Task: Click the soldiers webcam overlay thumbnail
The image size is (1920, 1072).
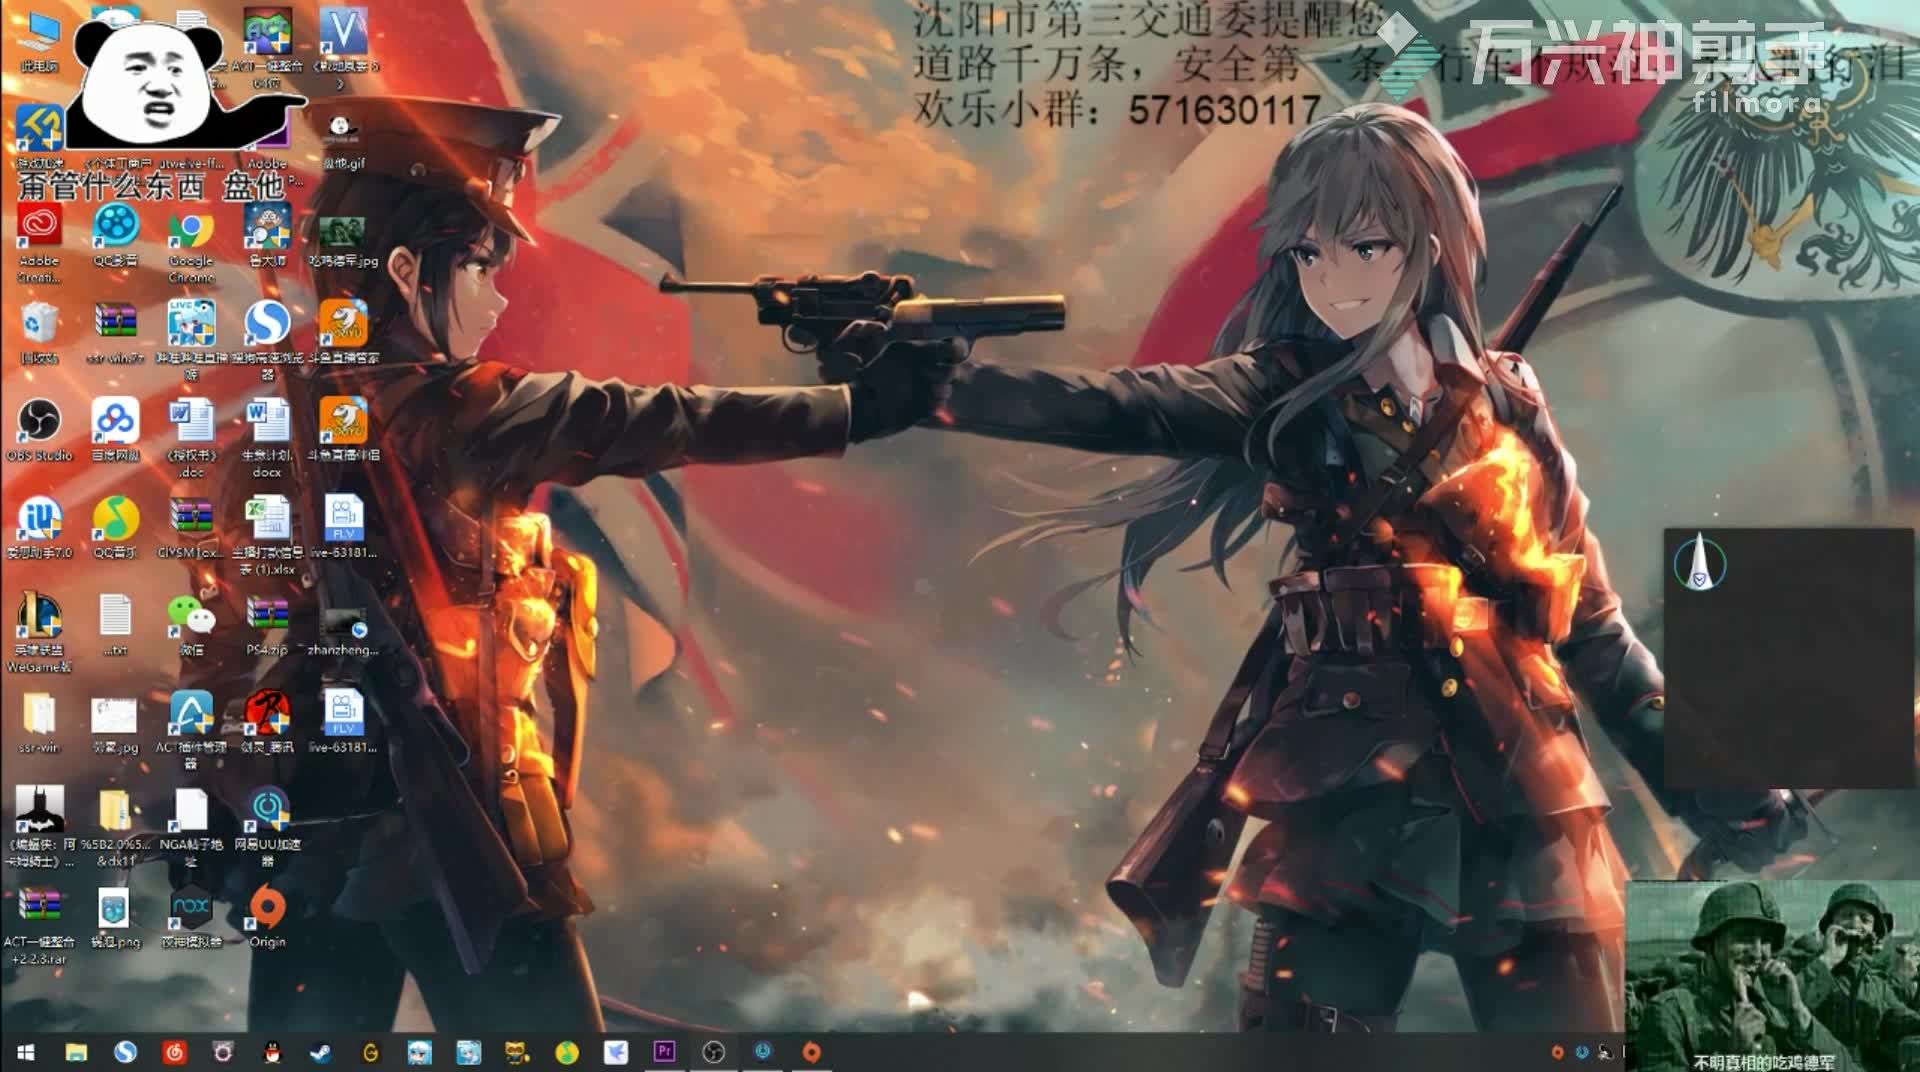Action: (1772, 976)
